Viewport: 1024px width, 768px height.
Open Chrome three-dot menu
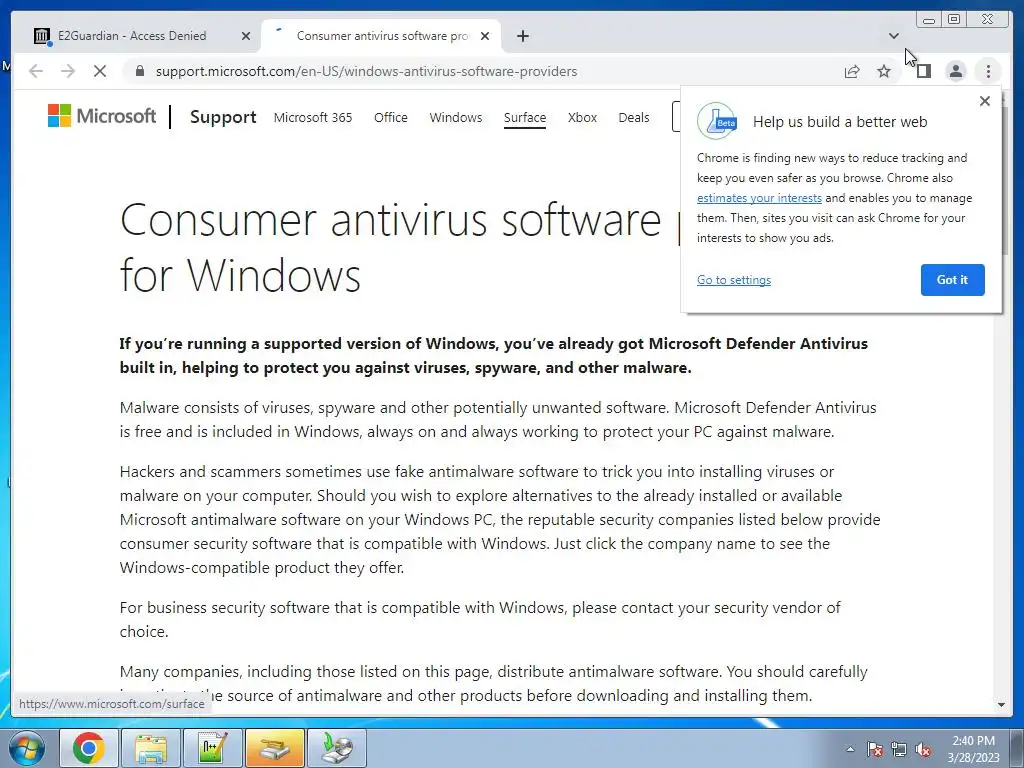(x=988, y=71)
